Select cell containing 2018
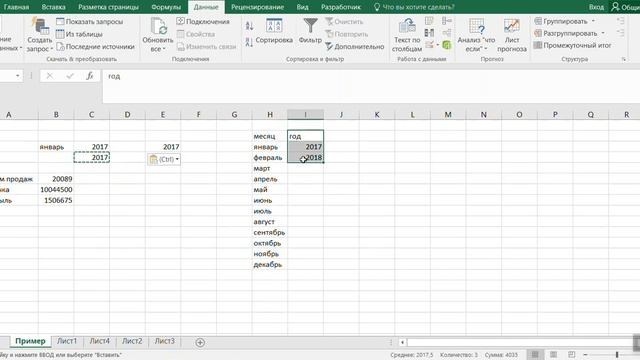The width and height of the screenshot is (640, 360). click(305, 158)
